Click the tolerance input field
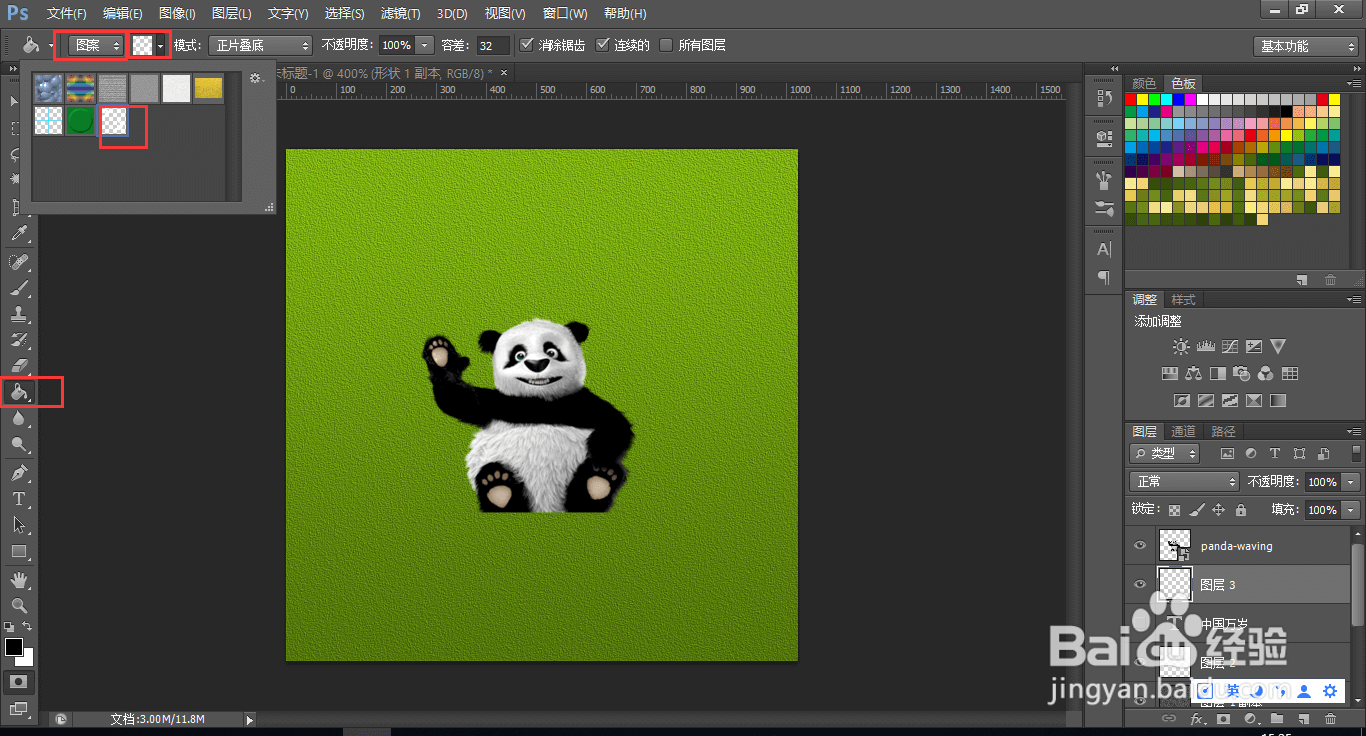 (493, 46)
